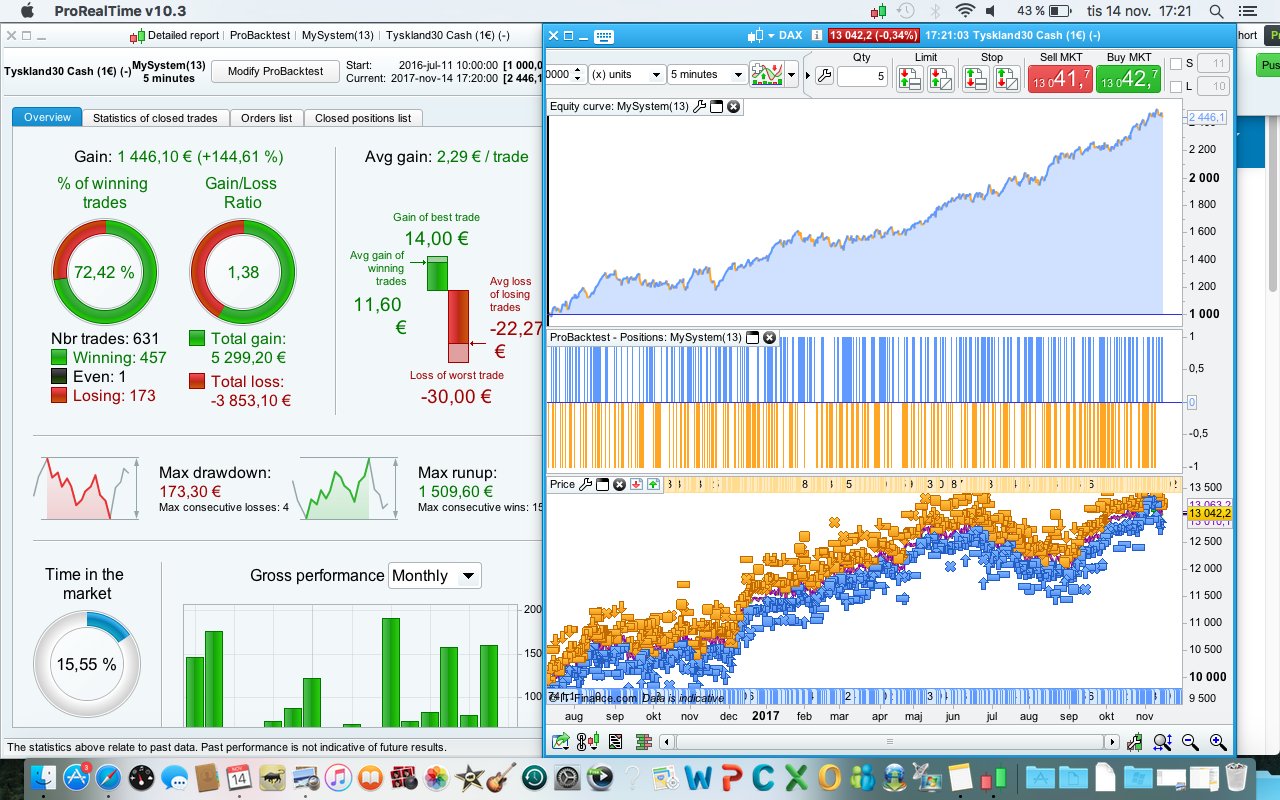1280x800 pixels.
Task: Open the trading settings wrench icon
Action: coord(824,76)
